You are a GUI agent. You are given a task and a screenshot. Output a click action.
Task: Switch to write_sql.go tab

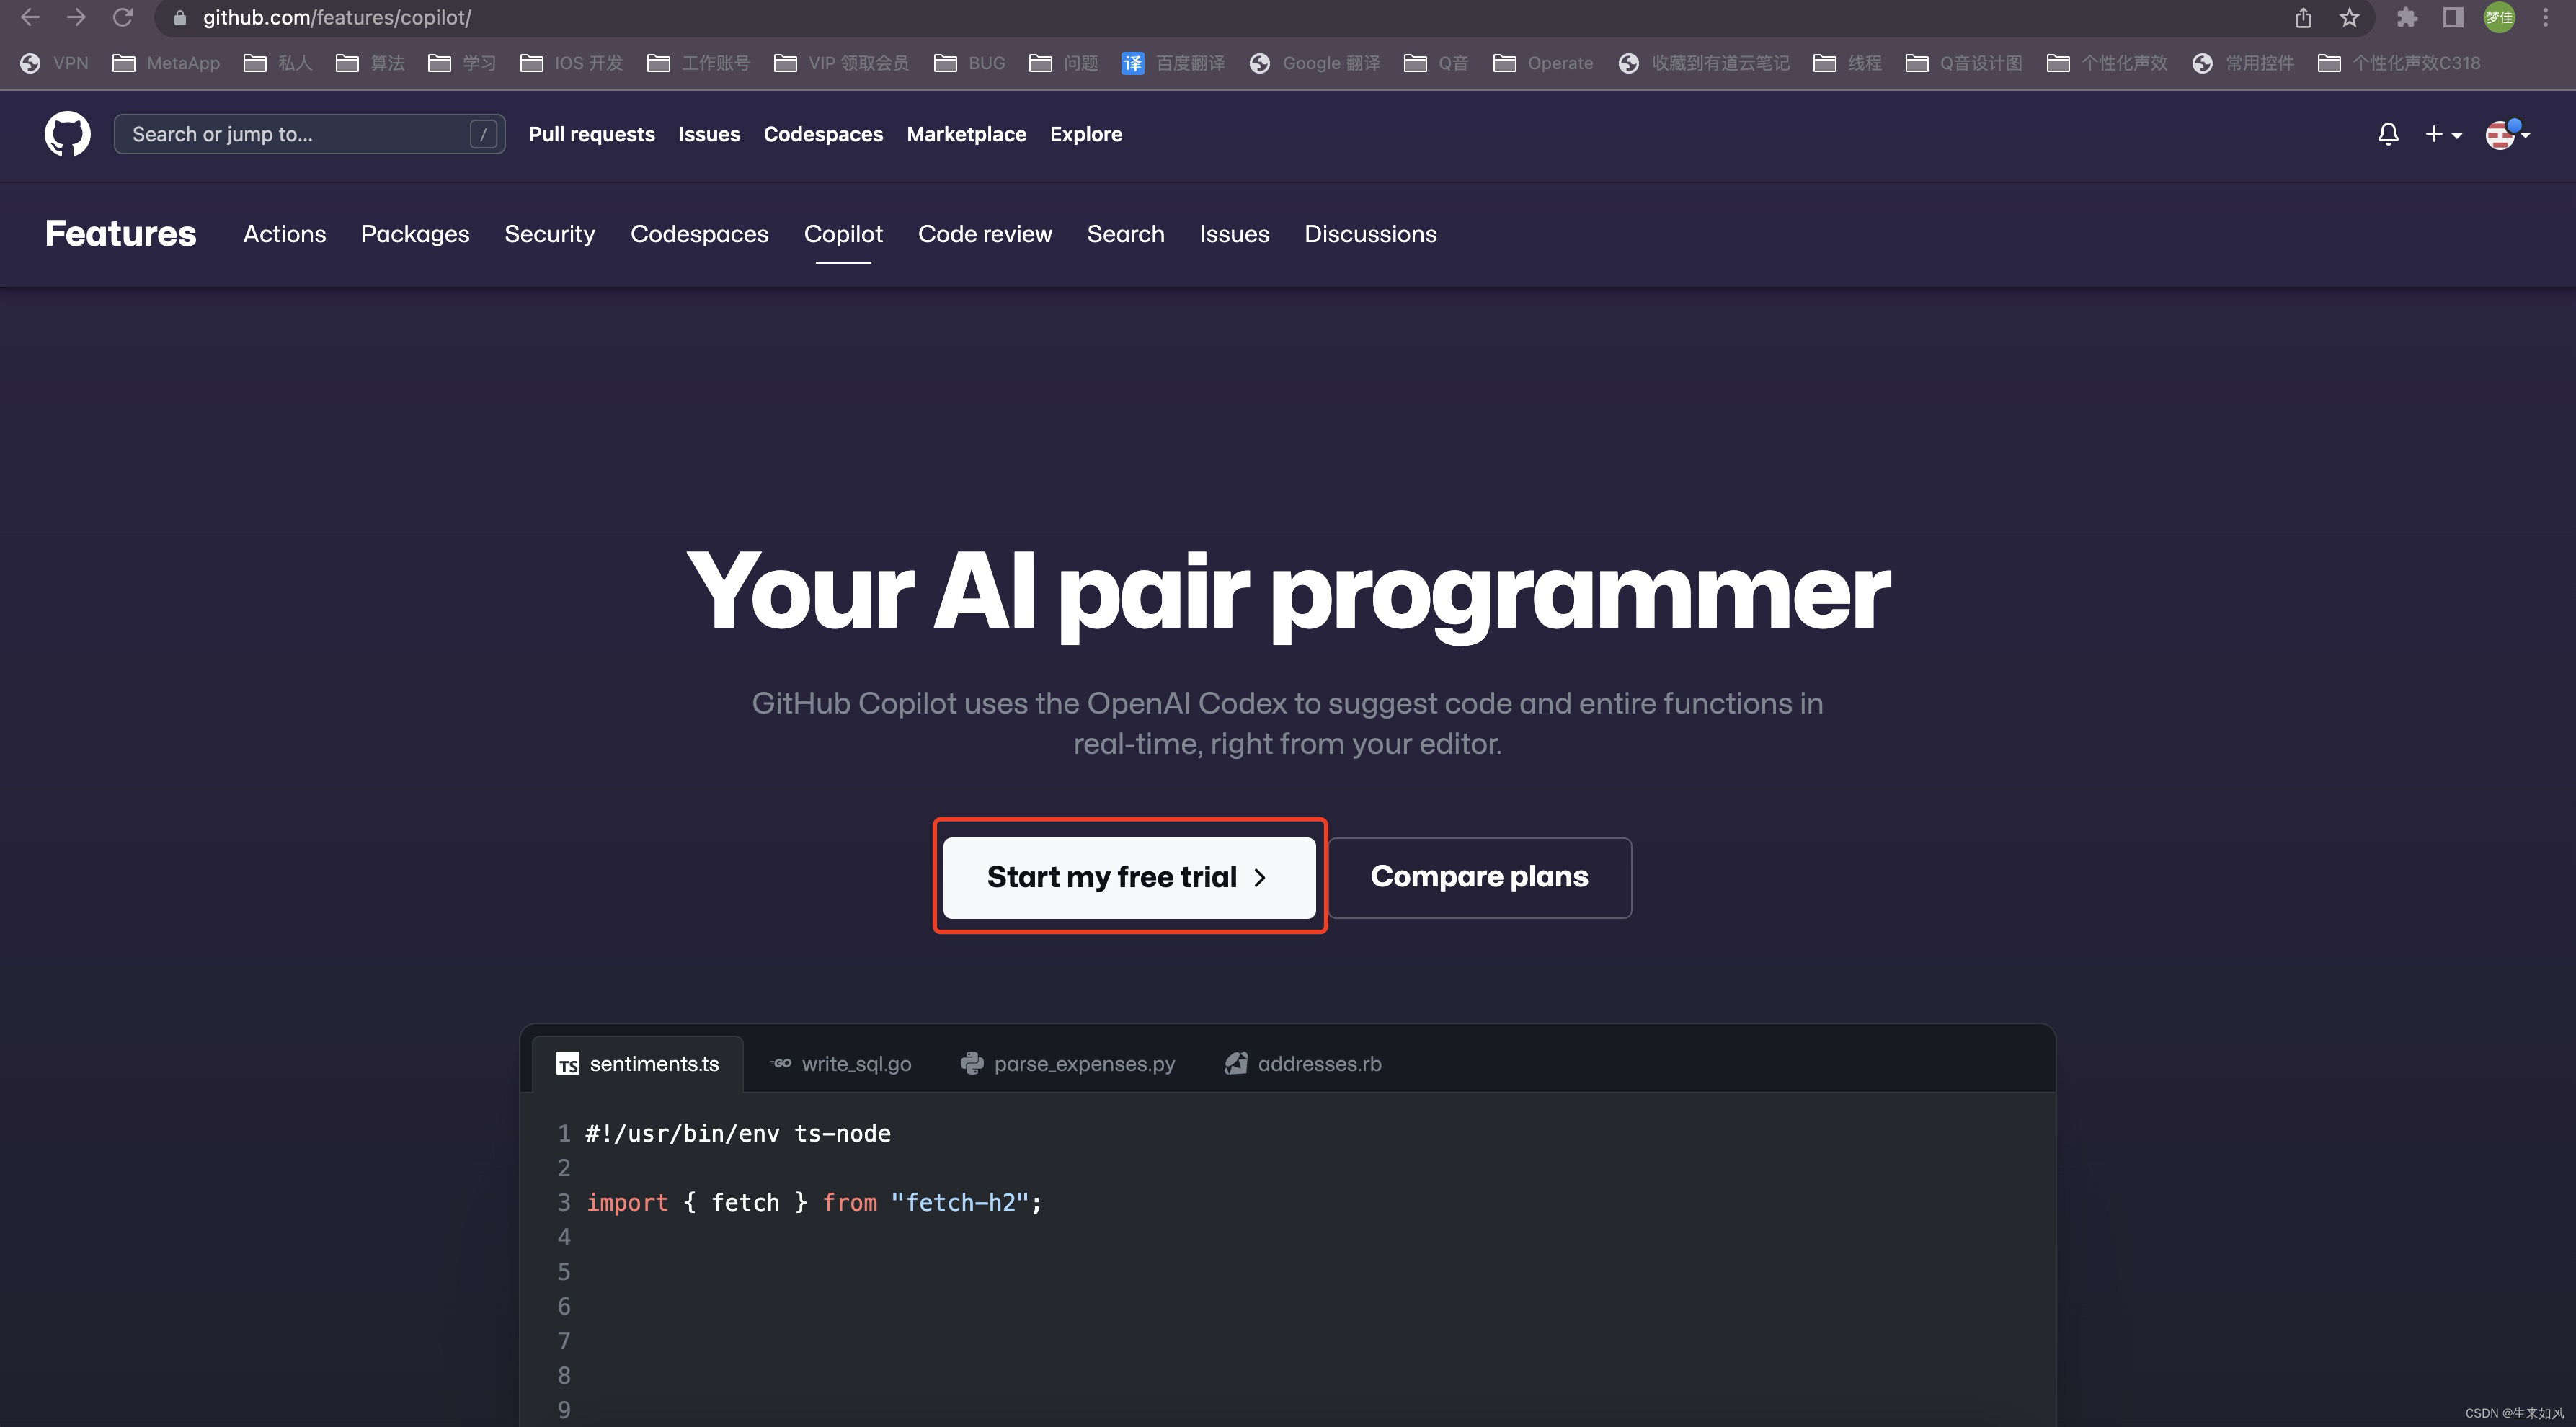[841, 1064]
